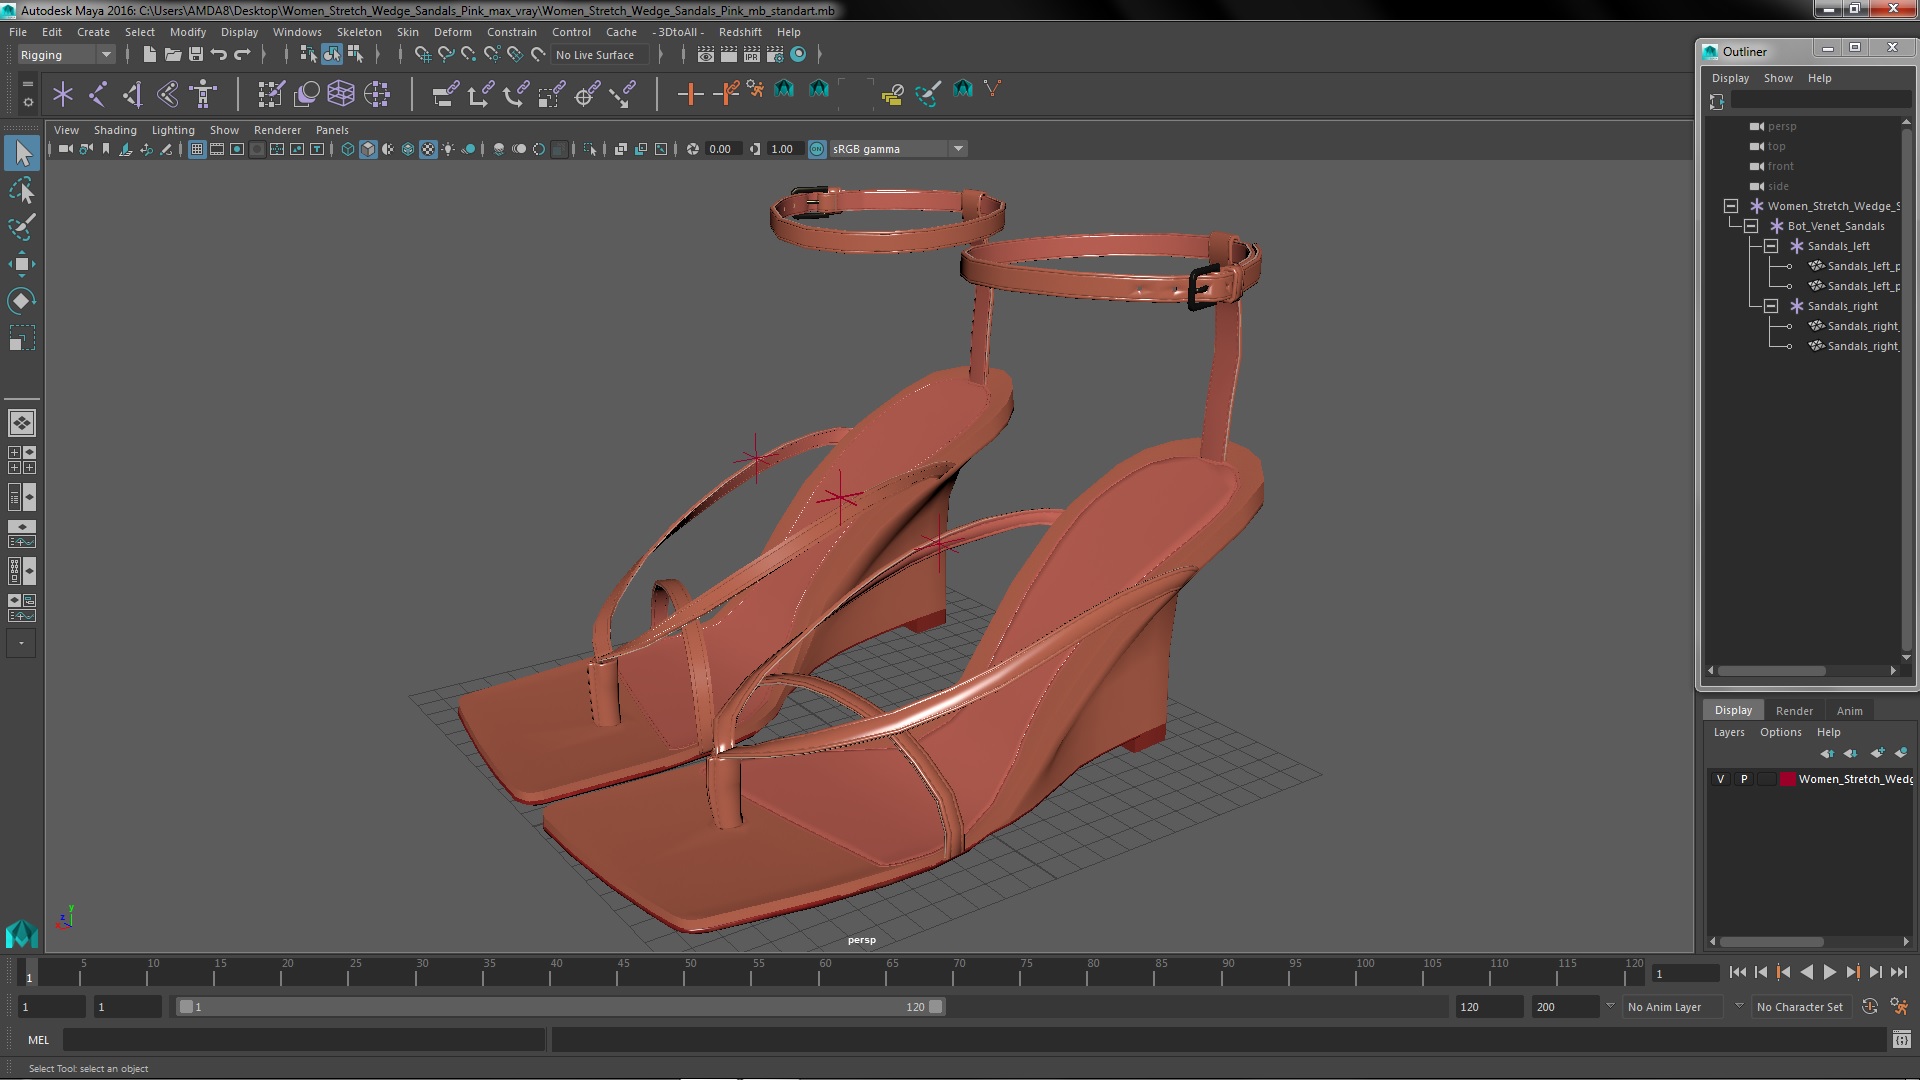The width and height of the screenshot is (1920, 1080).
Task: Undo the last action via toolbar arrow
Action: (x=219, y=54)
